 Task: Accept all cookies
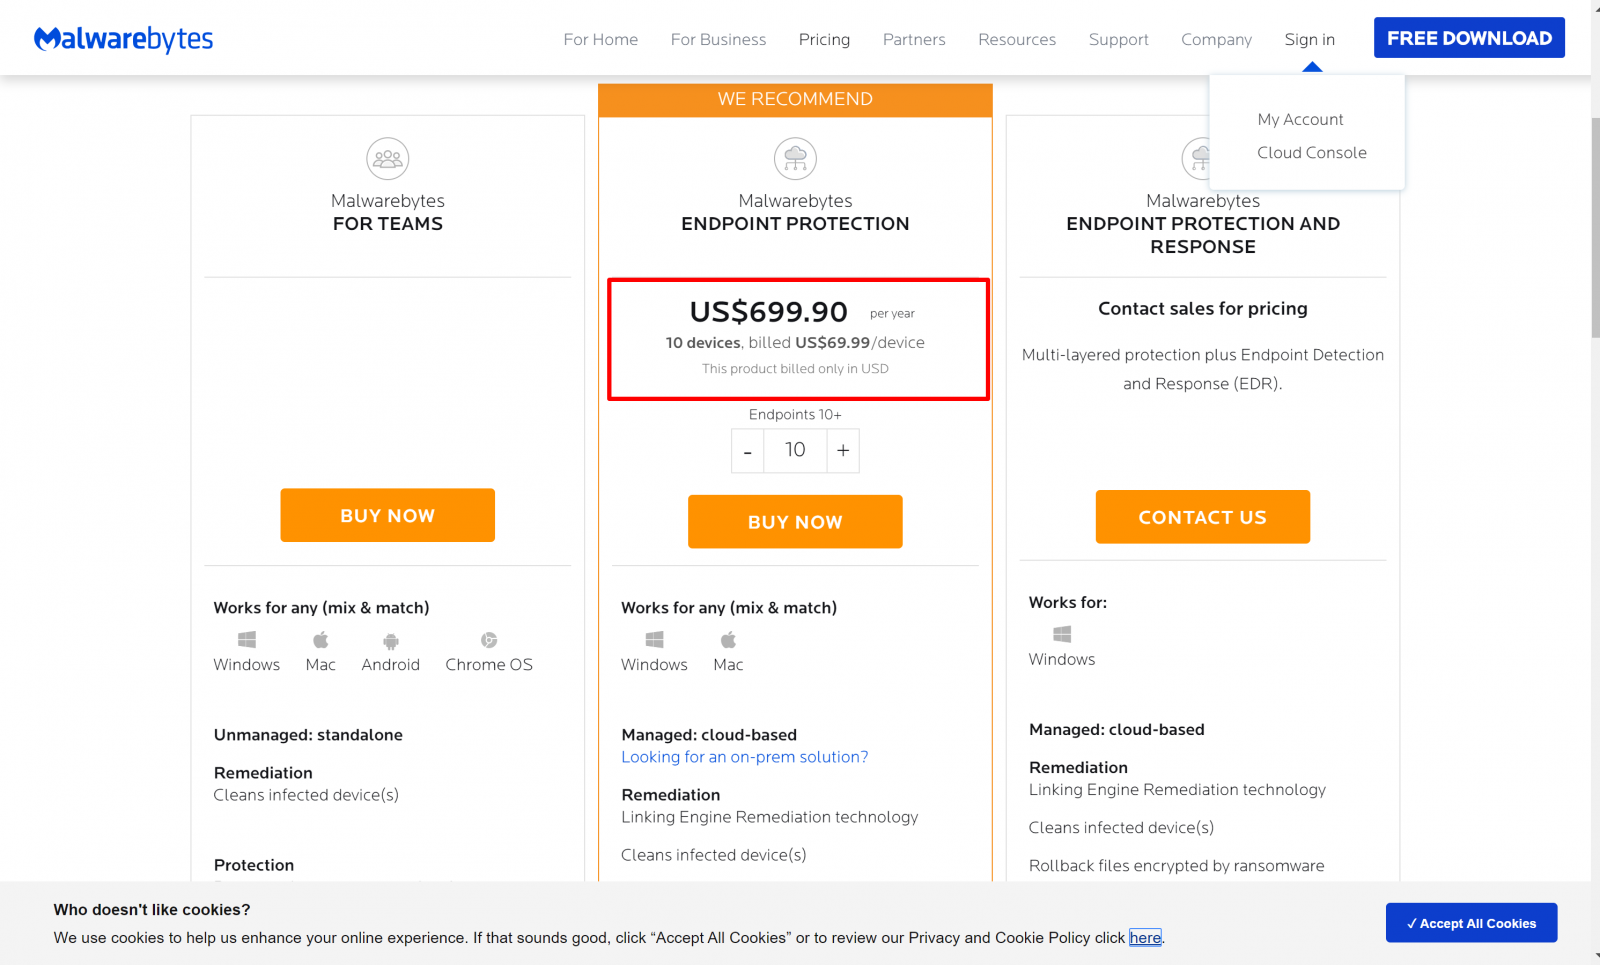[1471, 923]
